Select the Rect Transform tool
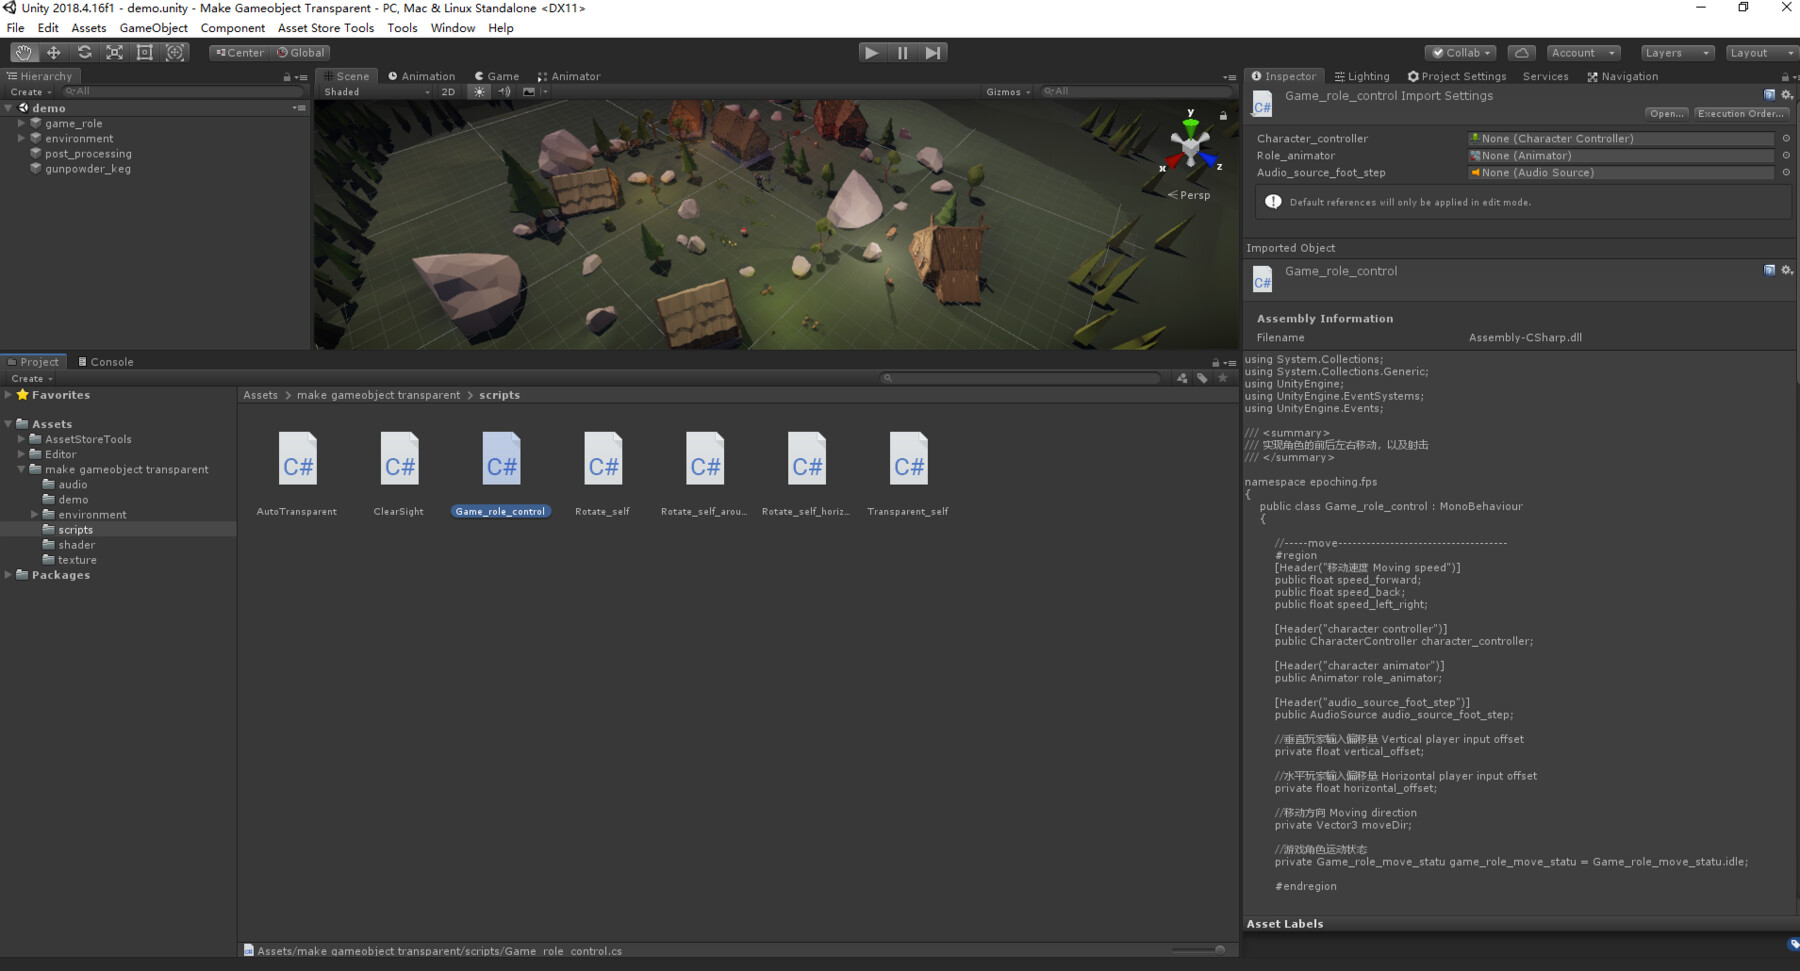Screen dimensions: 1800x971 pyautogui.click(x=145, y=52)
